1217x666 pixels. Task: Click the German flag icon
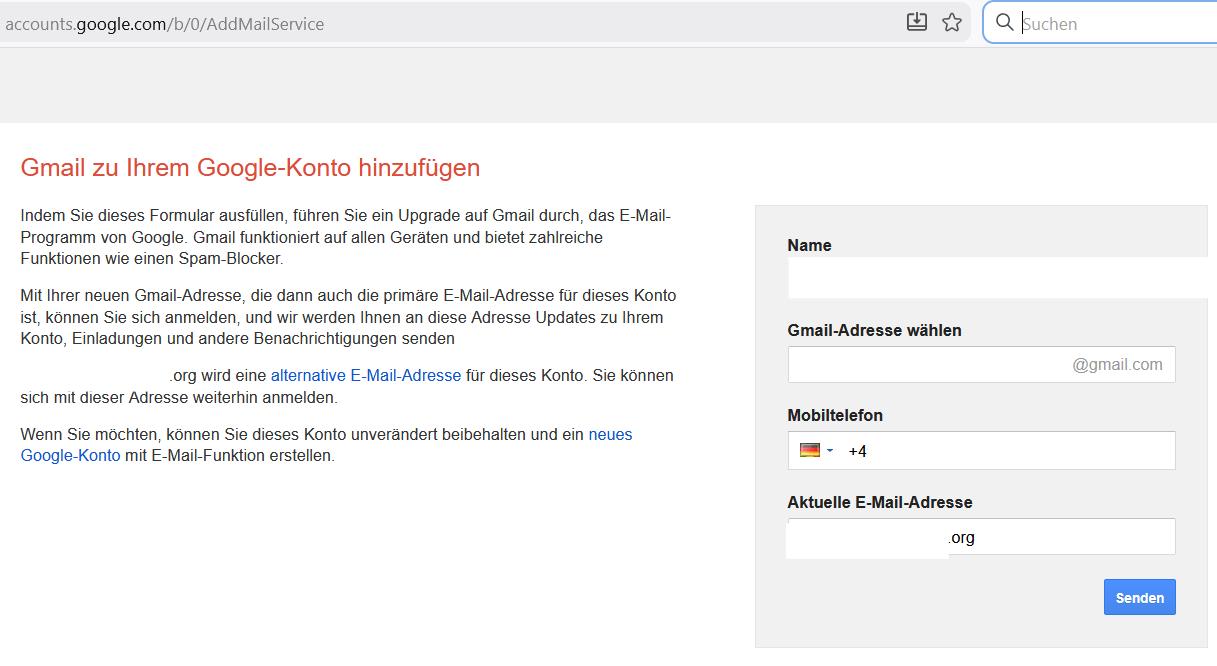[809, 451]
